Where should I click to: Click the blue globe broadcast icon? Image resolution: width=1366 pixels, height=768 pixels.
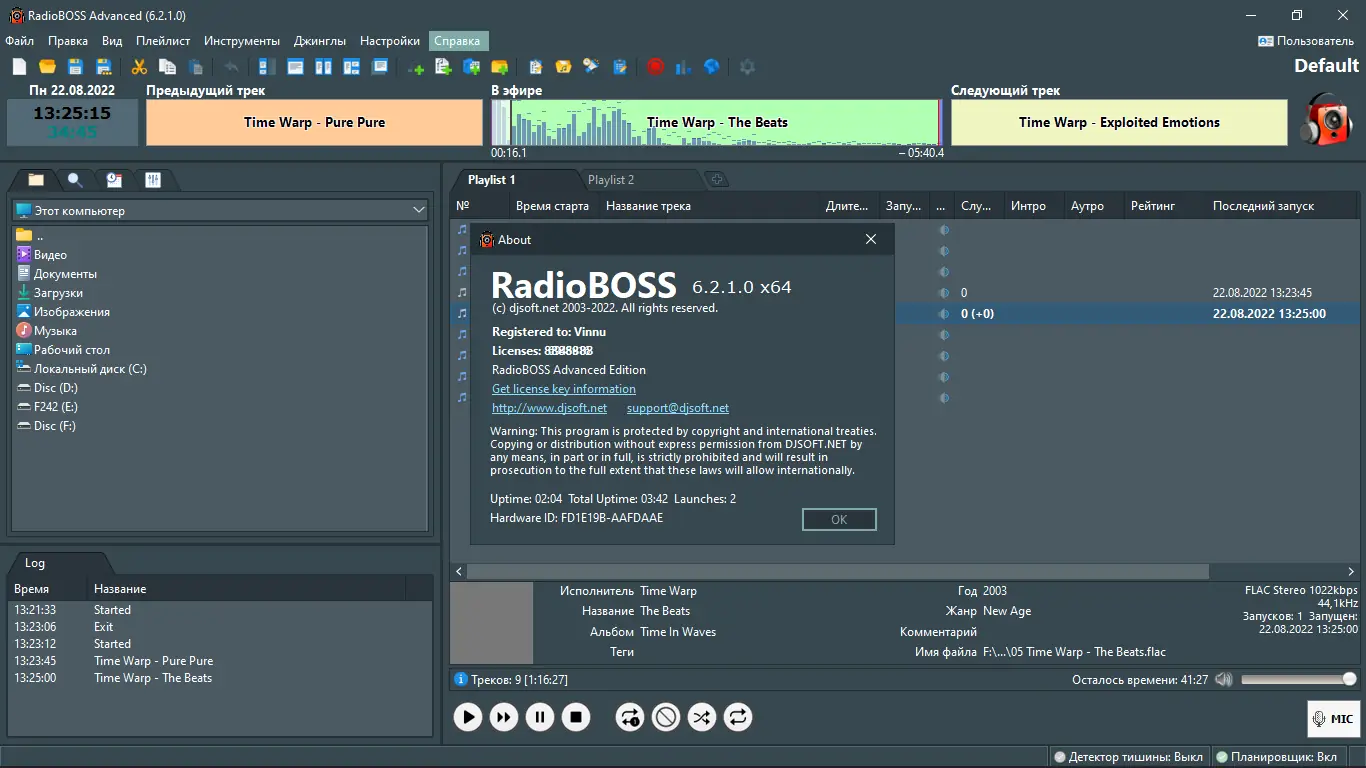712,67
